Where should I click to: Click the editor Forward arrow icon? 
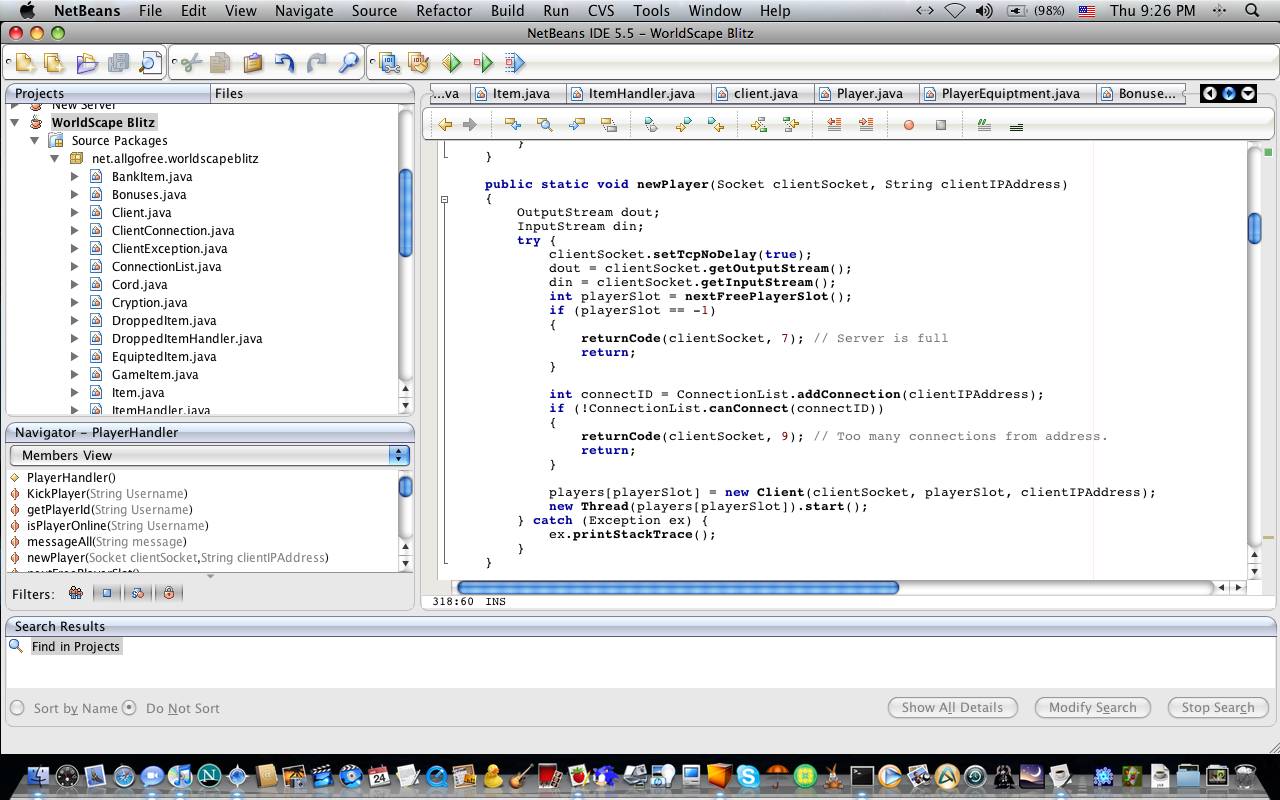(x=469, y=125)
